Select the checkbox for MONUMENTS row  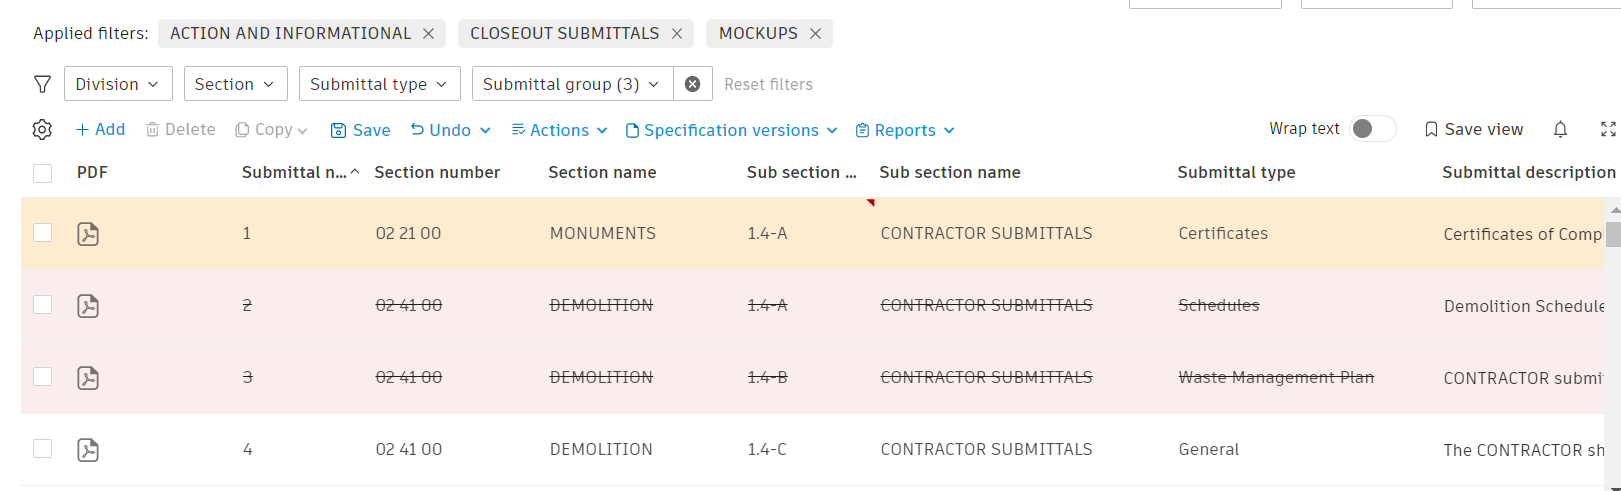43,233
